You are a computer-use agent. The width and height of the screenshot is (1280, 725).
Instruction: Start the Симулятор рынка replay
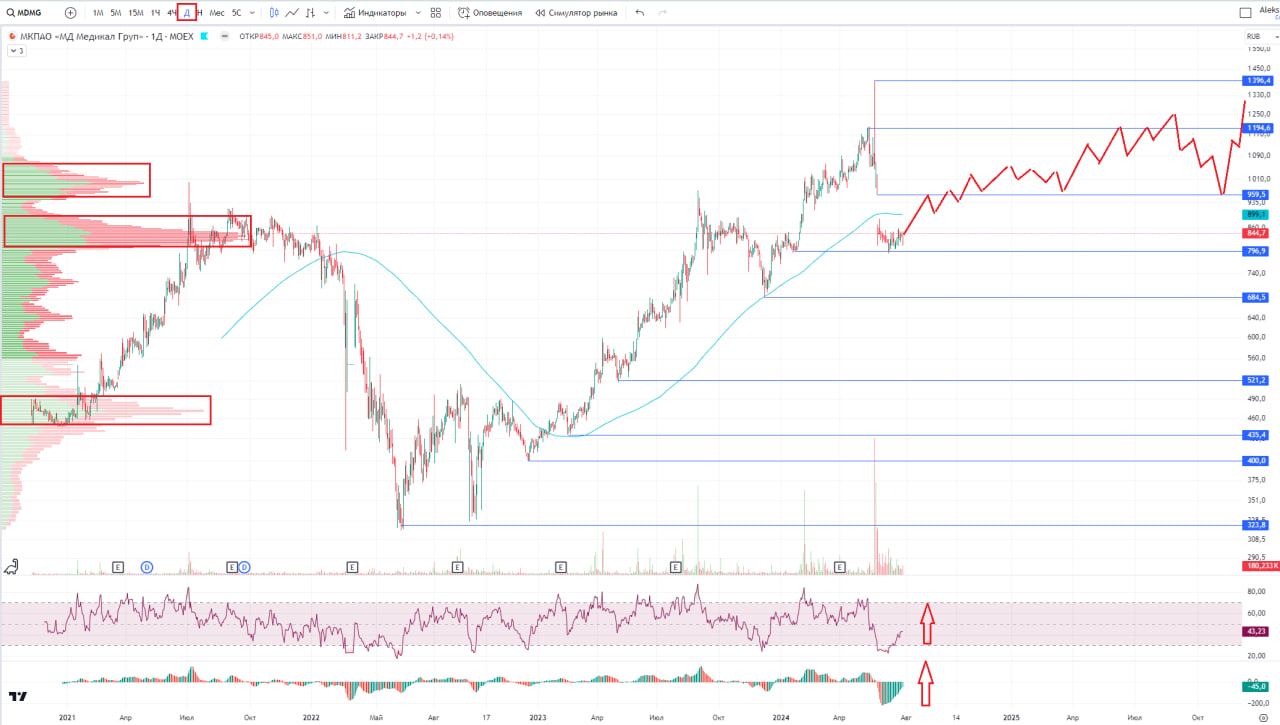pyautogui.click(x=575, y=13)
